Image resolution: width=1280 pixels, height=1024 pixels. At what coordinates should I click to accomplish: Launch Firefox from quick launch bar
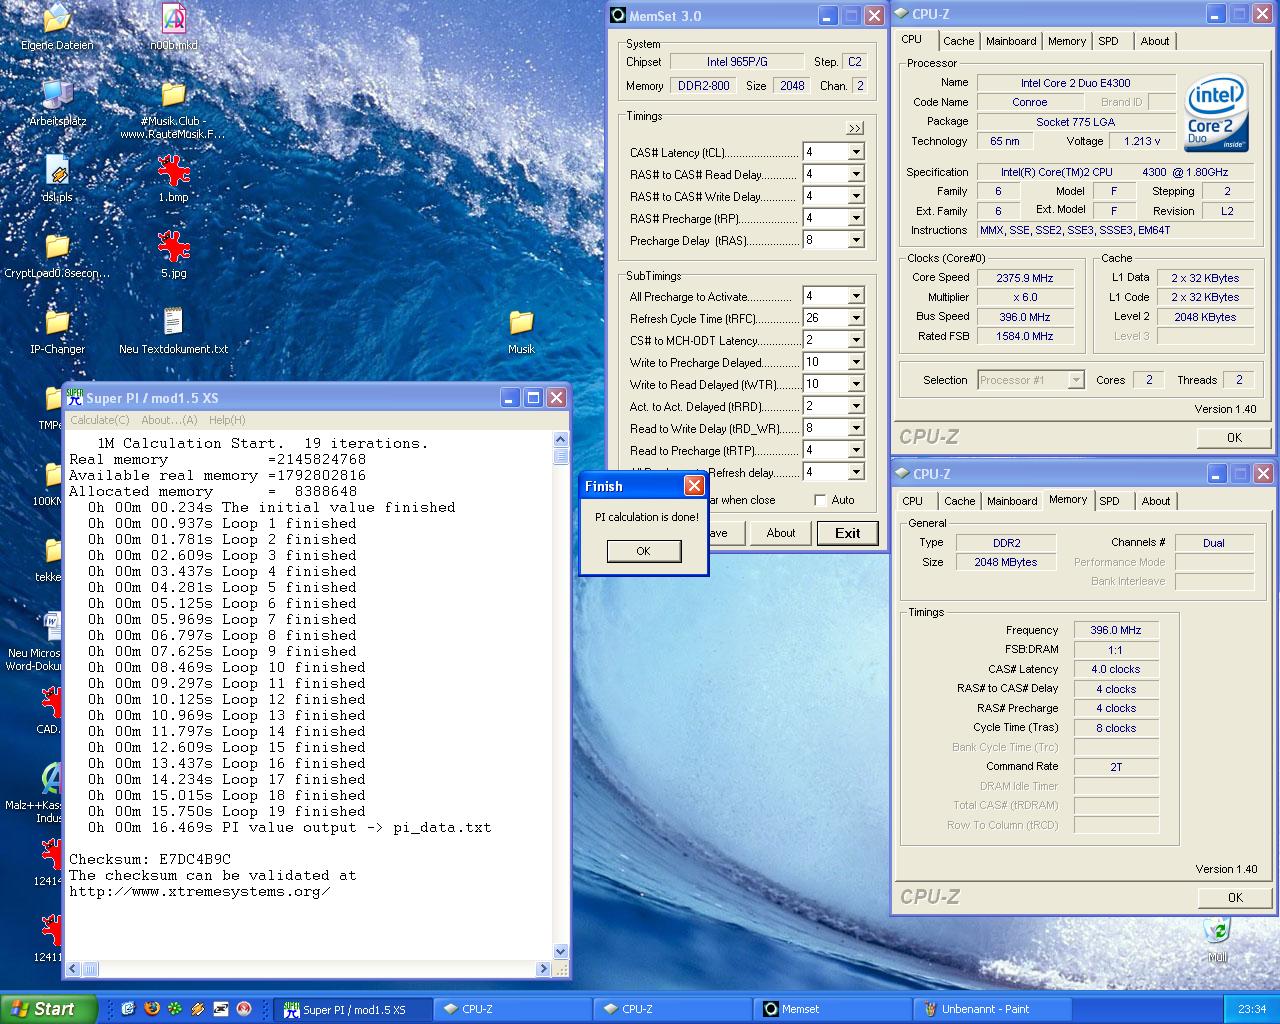[x=151, y=1009]
